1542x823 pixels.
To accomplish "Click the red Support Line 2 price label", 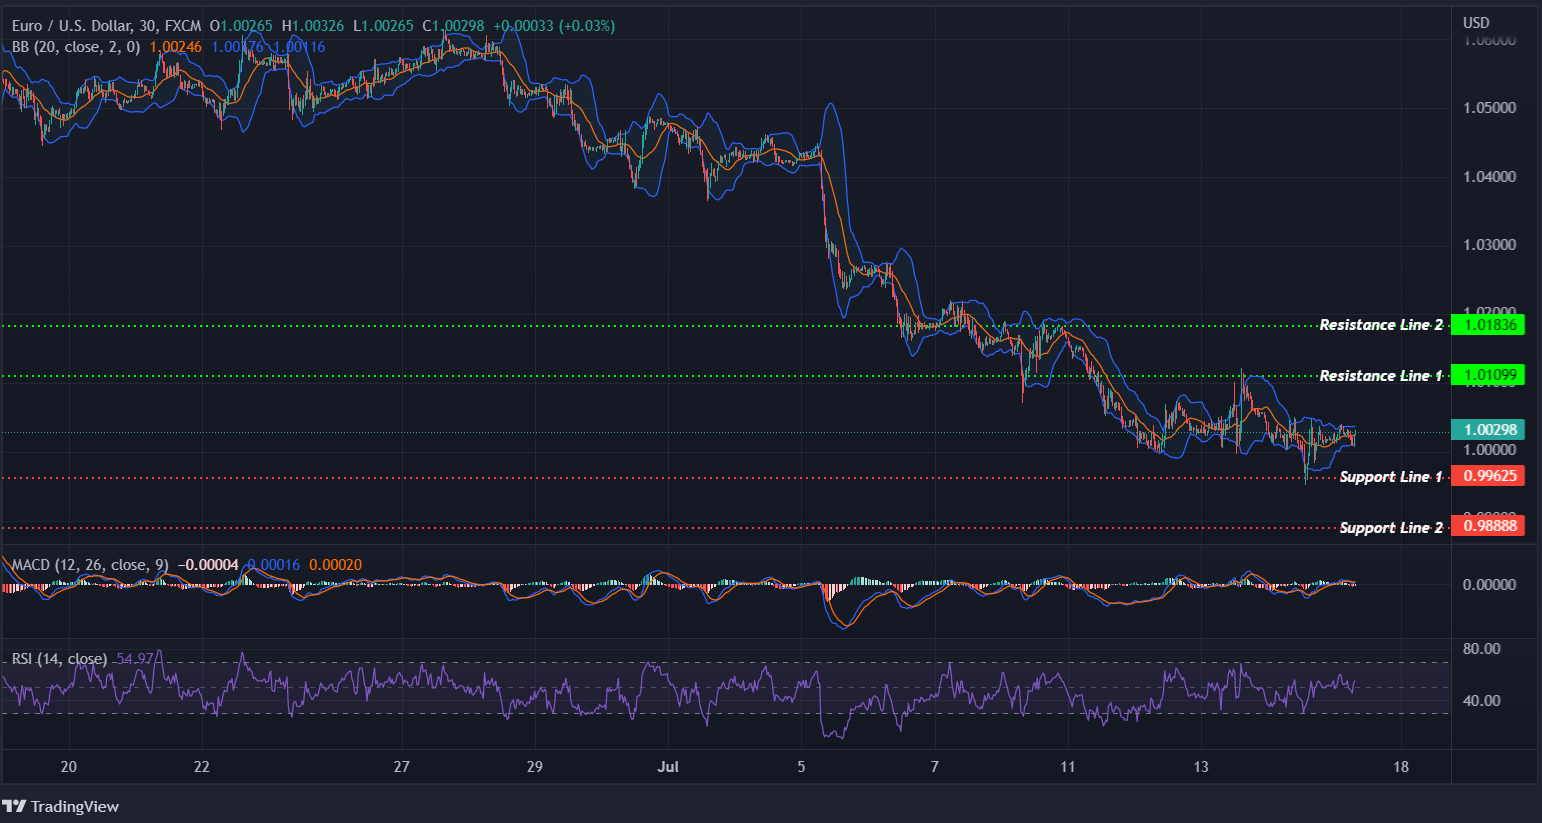I will point(1489,525).
